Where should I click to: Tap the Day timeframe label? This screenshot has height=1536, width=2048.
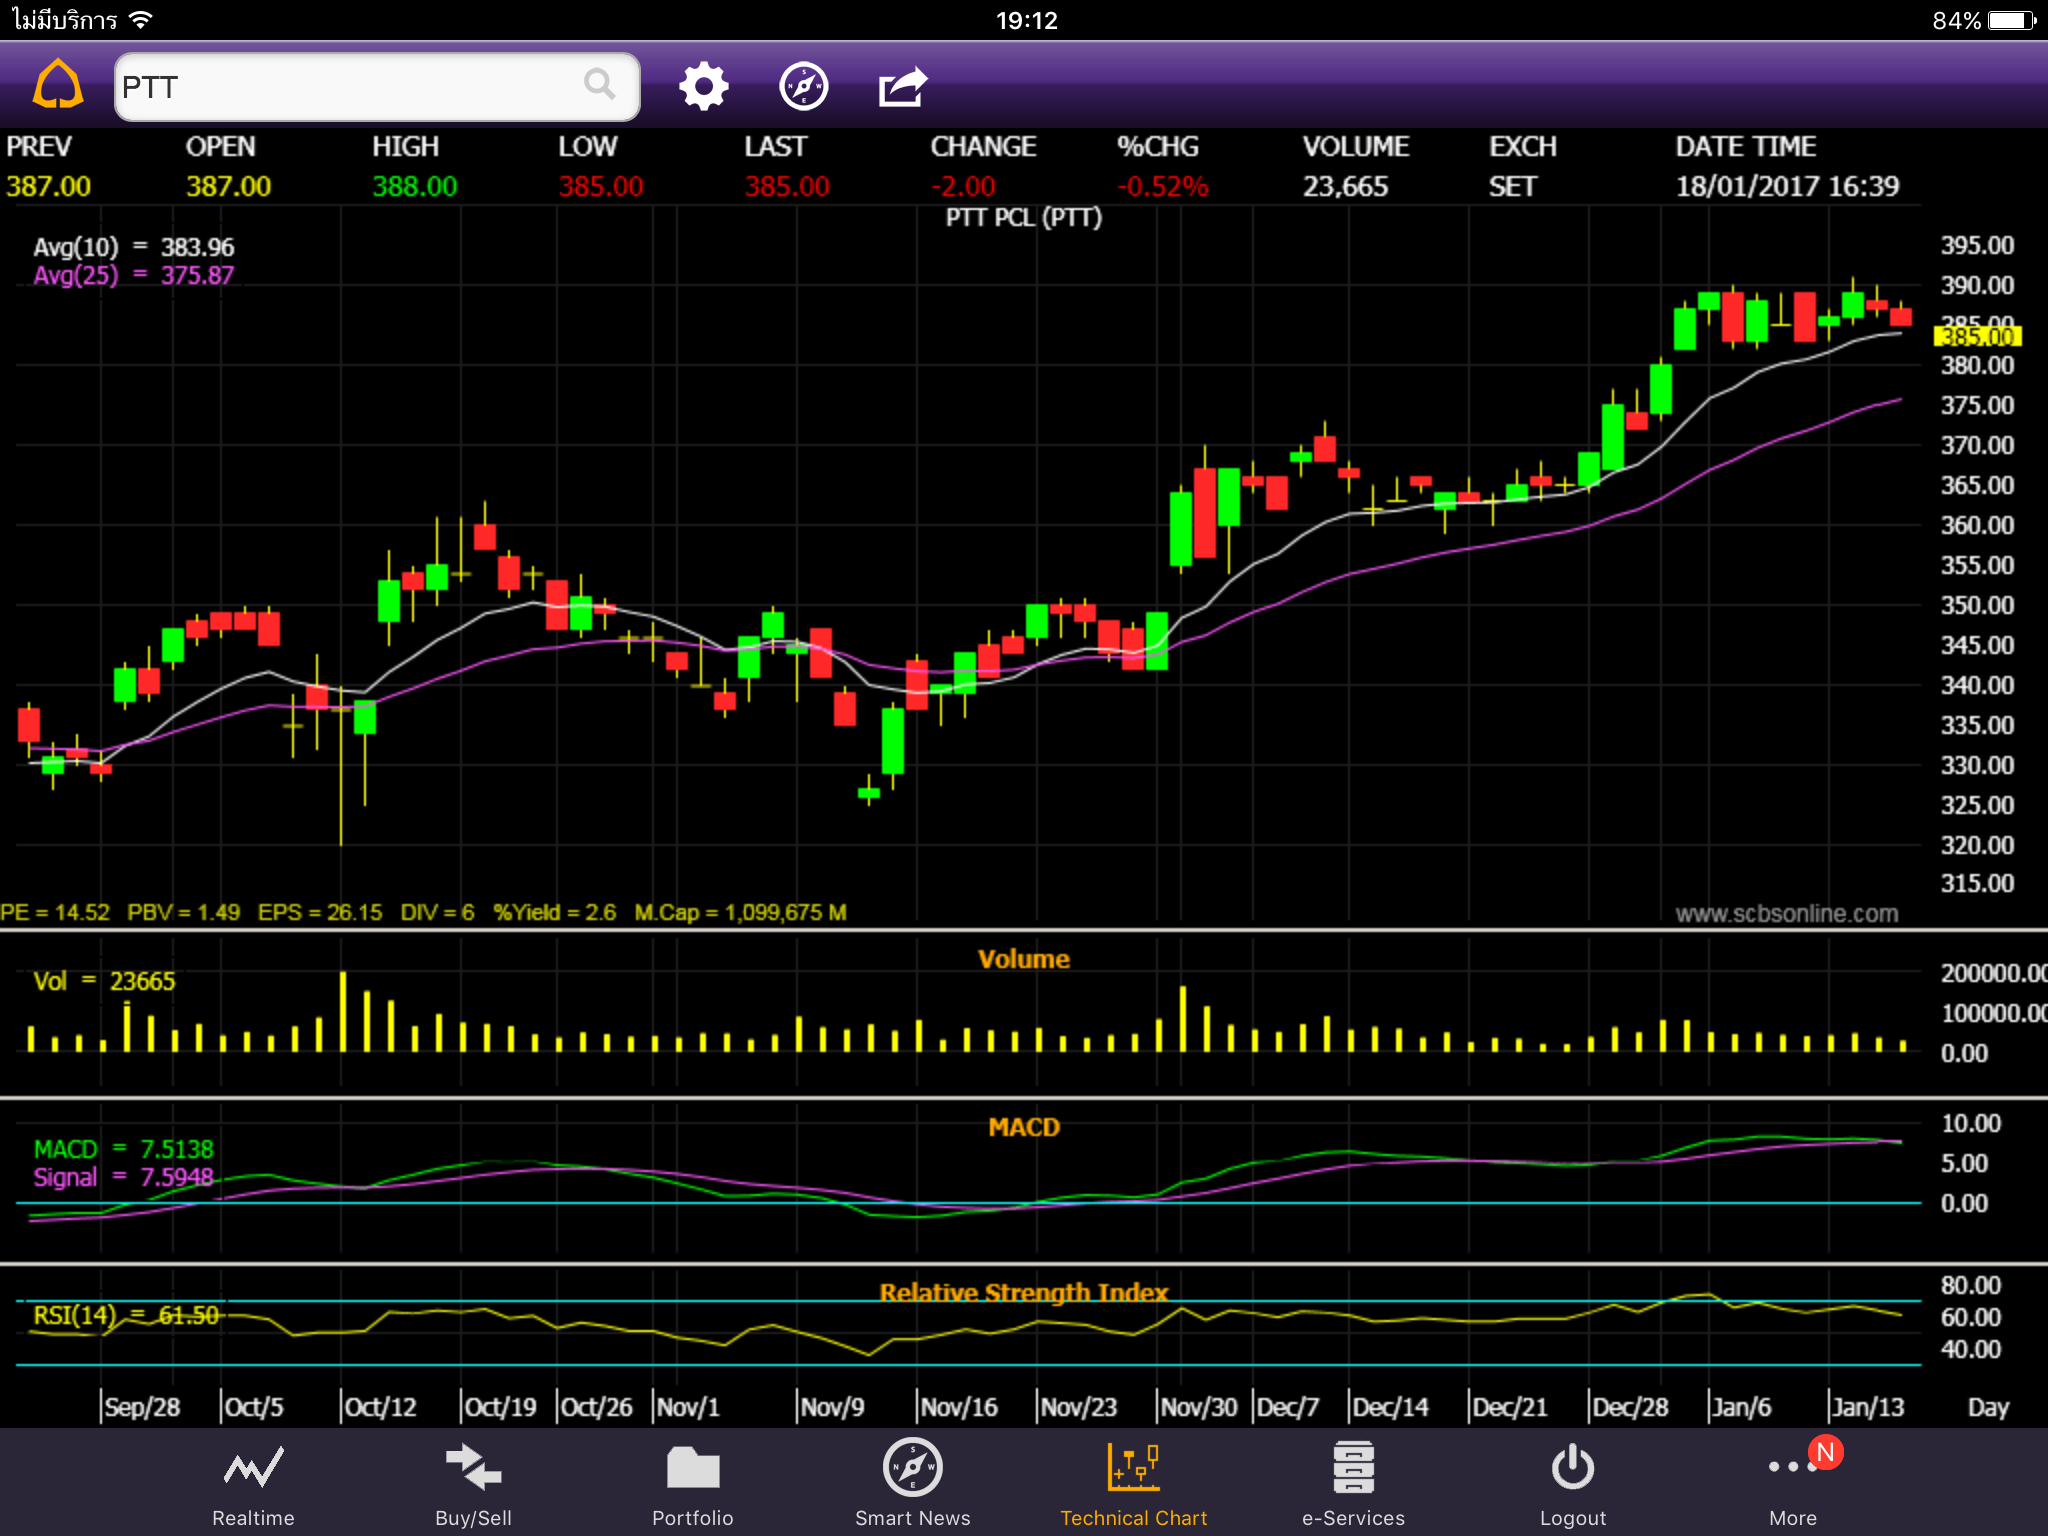click(x=1987, y=1408)
